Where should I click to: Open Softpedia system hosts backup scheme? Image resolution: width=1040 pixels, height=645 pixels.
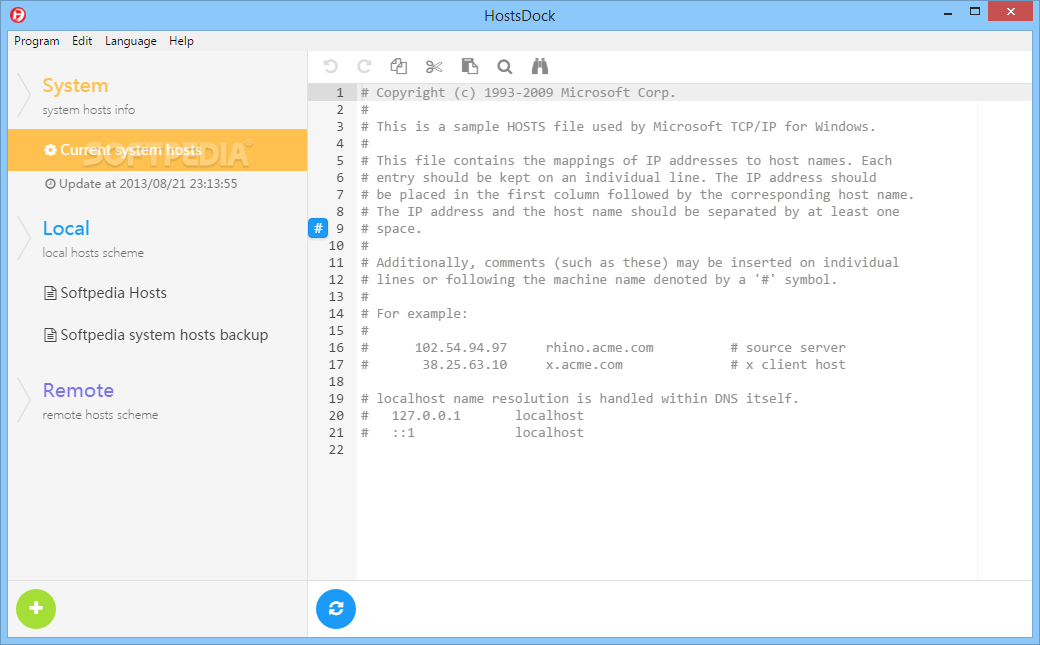point(164,335)
